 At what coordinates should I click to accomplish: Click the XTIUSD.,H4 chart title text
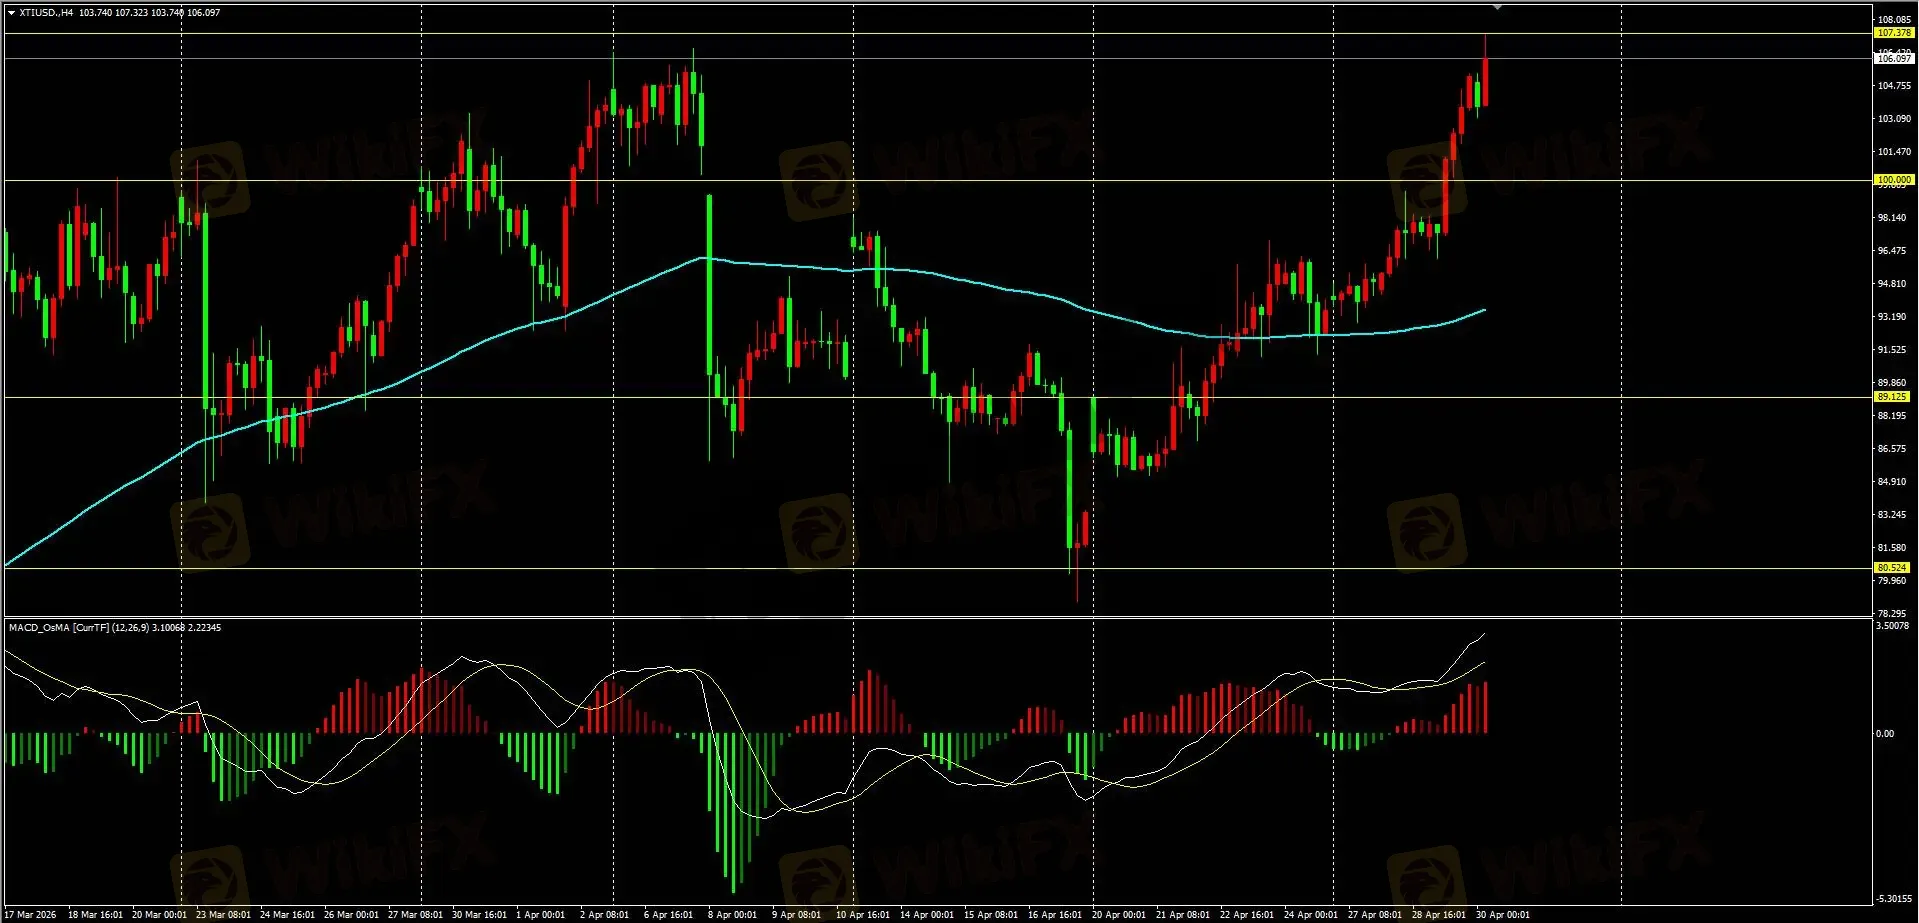click(x=46, y=13)
